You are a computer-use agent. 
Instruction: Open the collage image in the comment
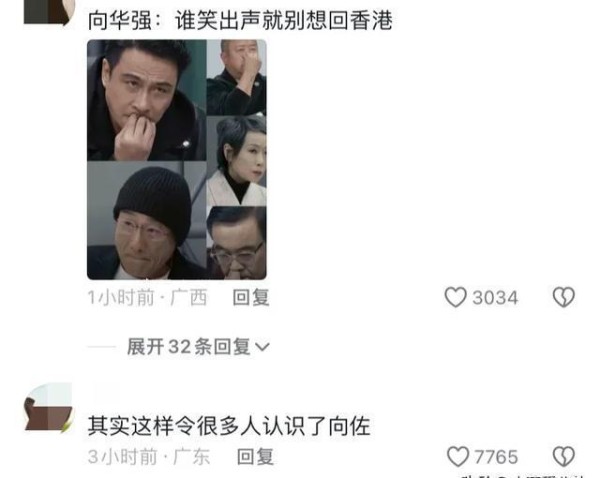tap(177, 159)
